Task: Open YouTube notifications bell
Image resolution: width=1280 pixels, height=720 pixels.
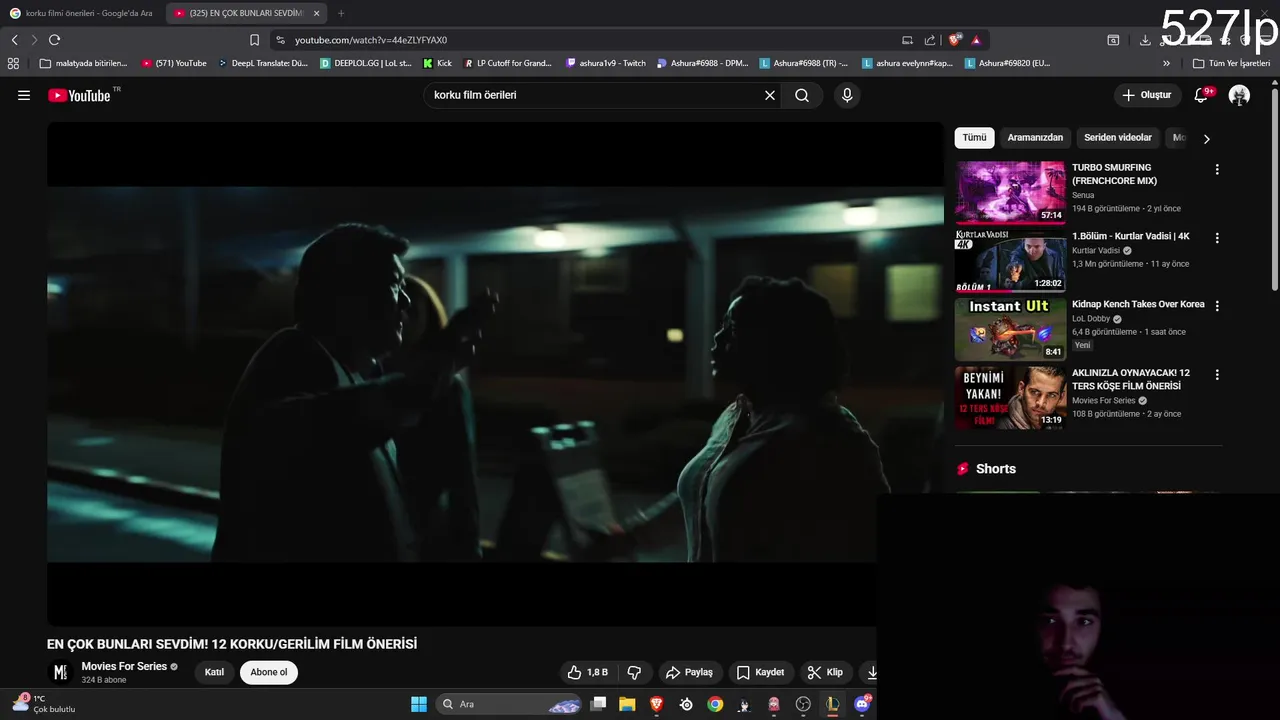Action: pyautogui.click(x=1201, y=95)
